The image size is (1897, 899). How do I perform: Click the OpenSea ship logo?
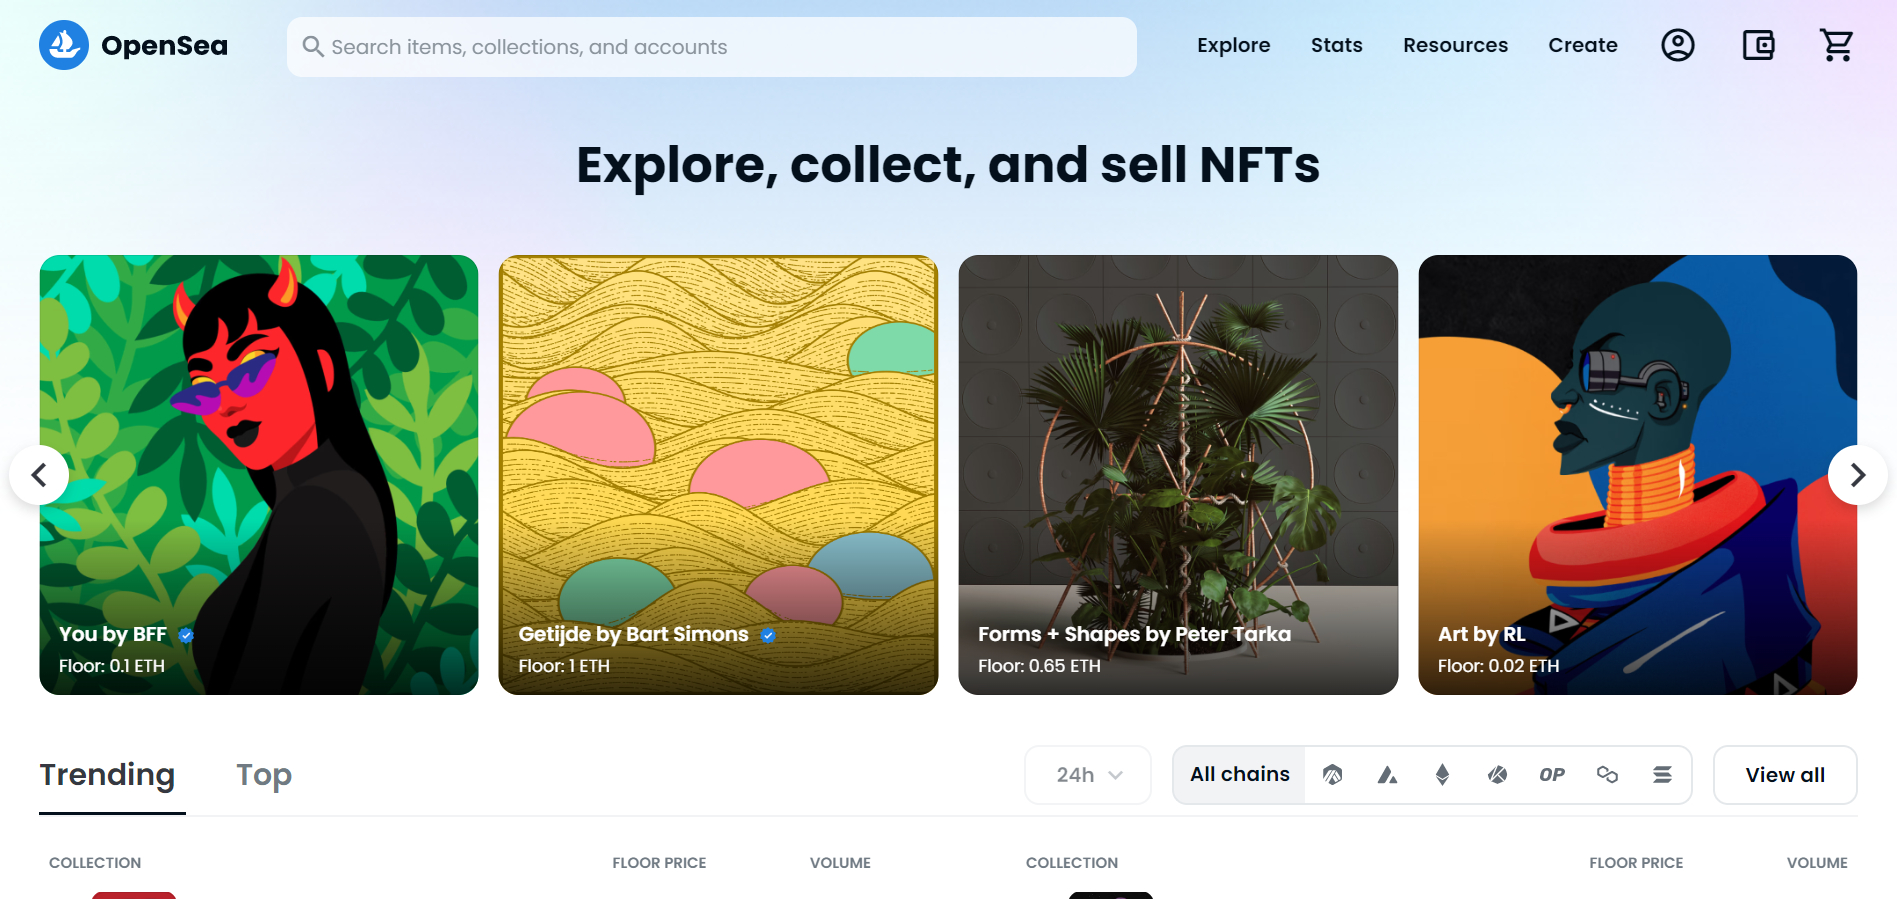(64, 45)
